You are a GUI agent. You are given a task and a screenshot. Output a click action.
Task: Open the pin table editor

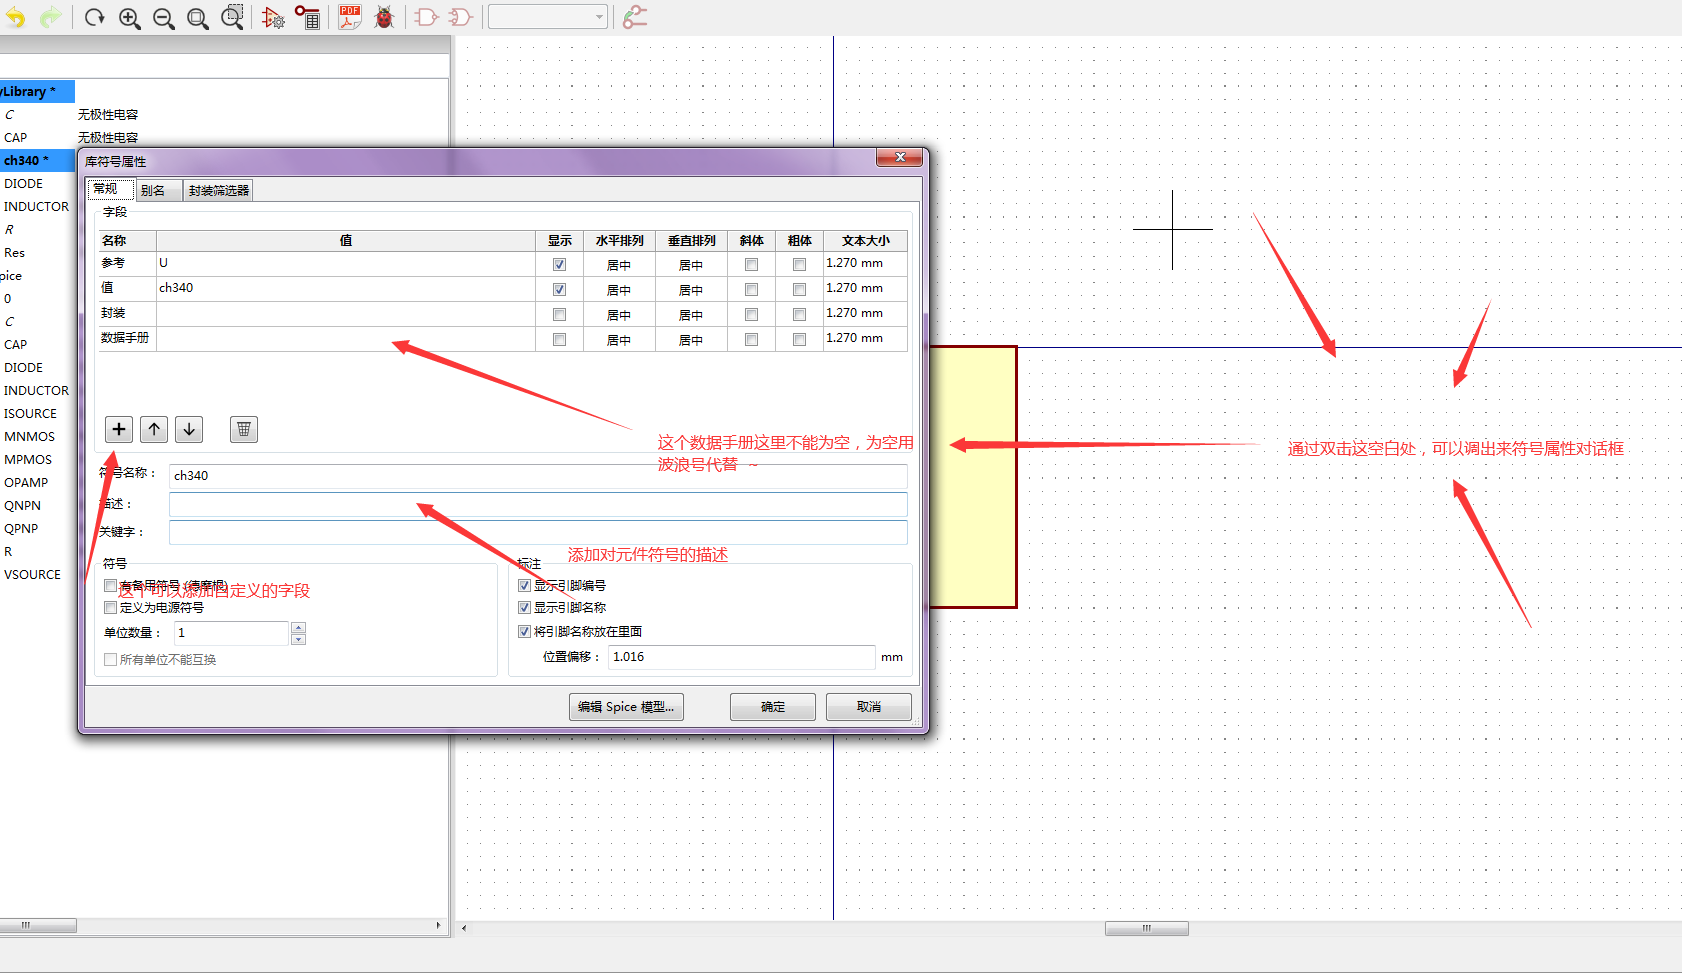pos(307,17)
